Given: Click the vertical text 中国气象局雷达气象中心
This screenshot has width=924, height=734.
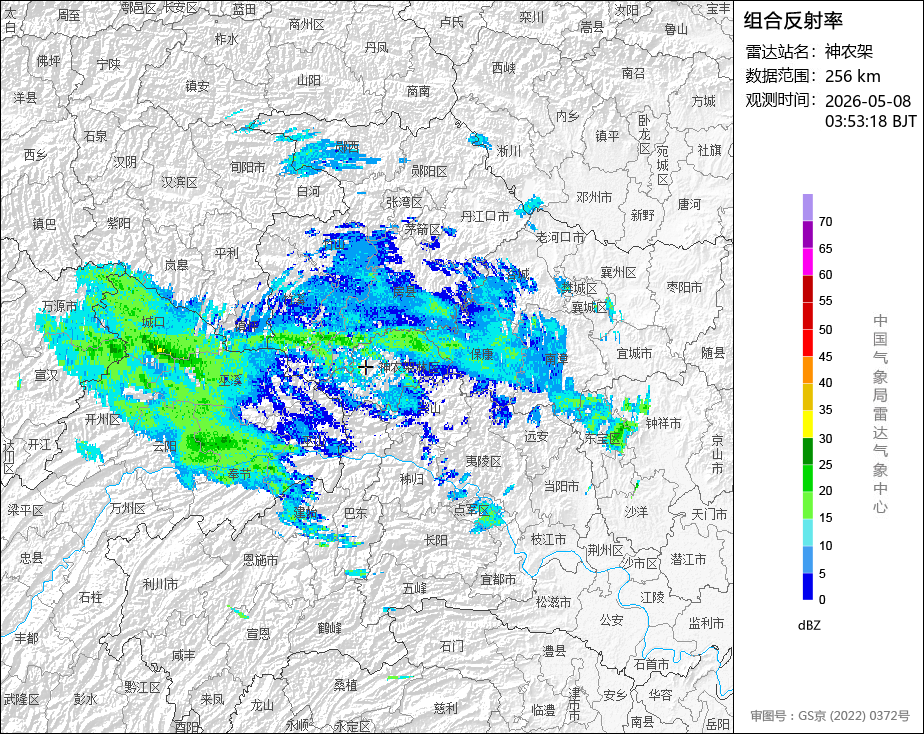Looking at the screenshot, I should coord(880,414).
